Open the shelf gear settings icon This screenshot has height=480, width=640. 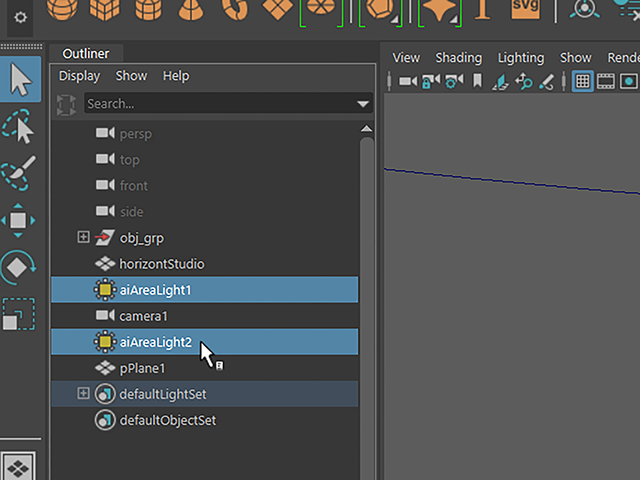(20, 18)
